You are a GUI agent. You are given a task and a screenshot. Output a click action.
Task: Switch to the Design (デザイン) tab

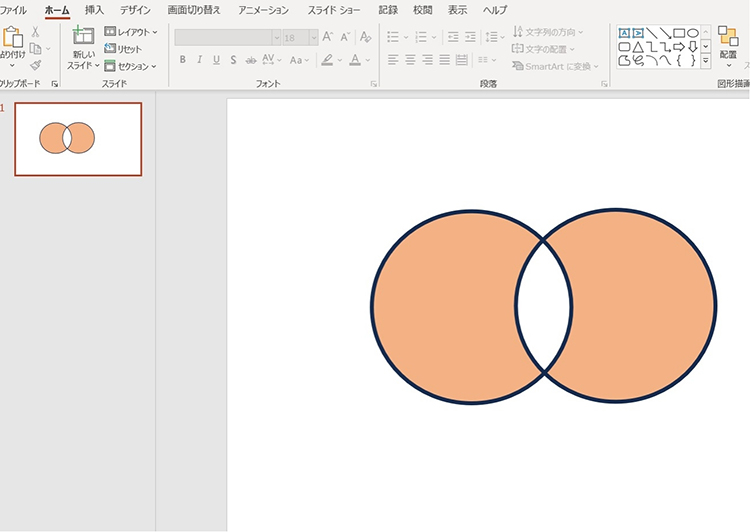tap(135, 10)
